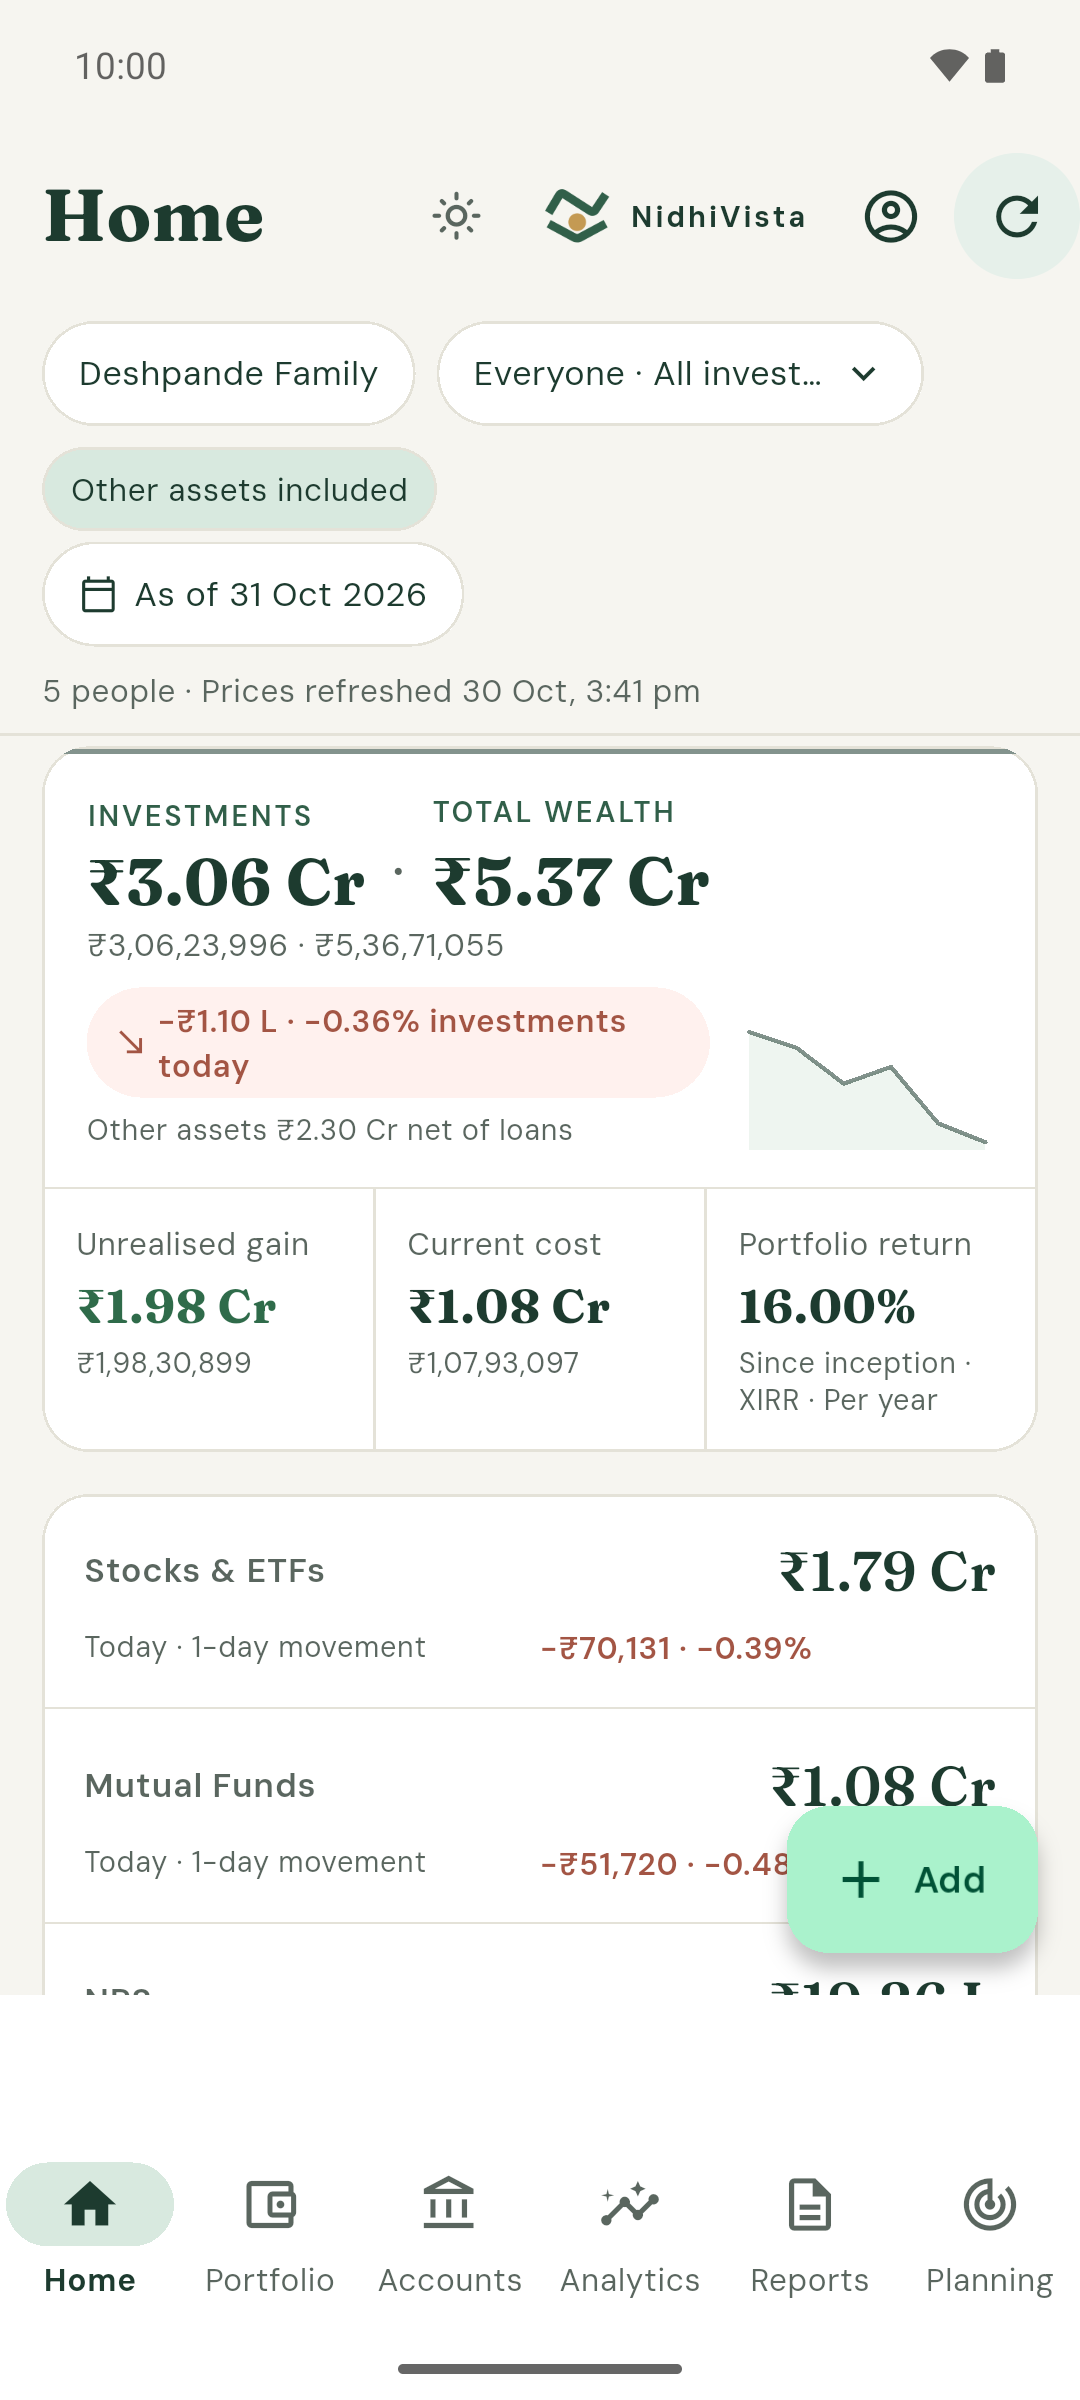Expand the Everyone · All investments dropdown
The width and height of the screenshot is (1080, 2400).
coord(680,374)
